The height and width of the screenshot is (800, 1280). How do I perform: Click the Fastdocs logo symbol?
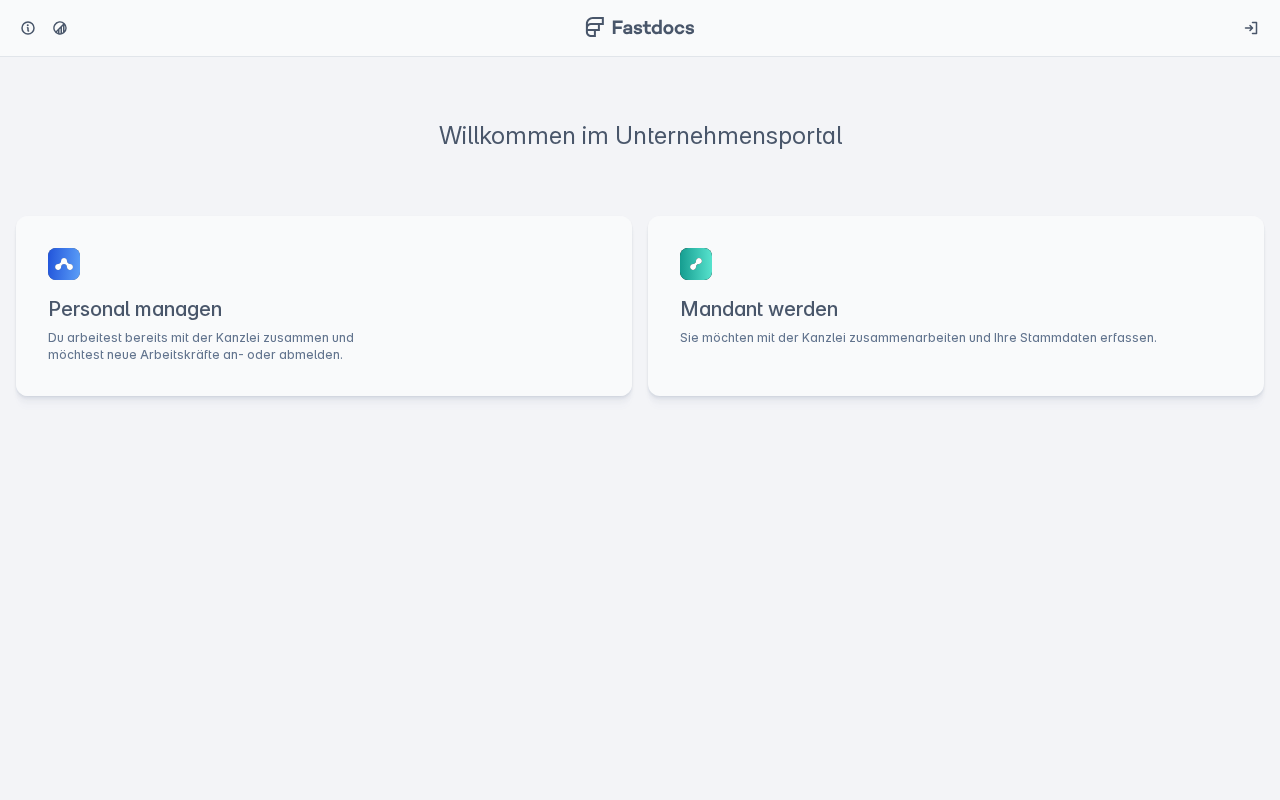point(595,27)
